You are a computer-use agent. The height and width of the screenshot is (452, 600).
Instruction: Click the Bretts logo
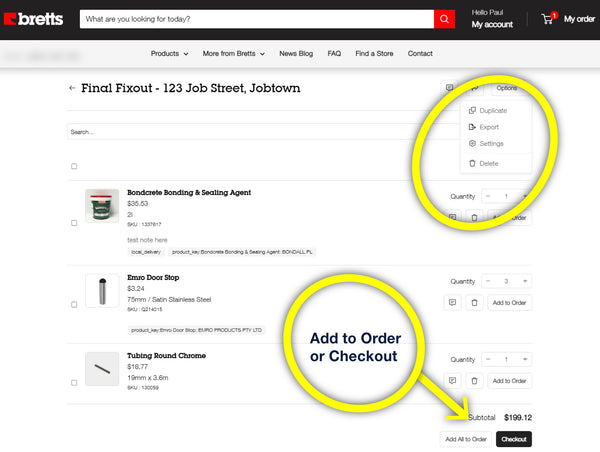[x=33, y=19]
